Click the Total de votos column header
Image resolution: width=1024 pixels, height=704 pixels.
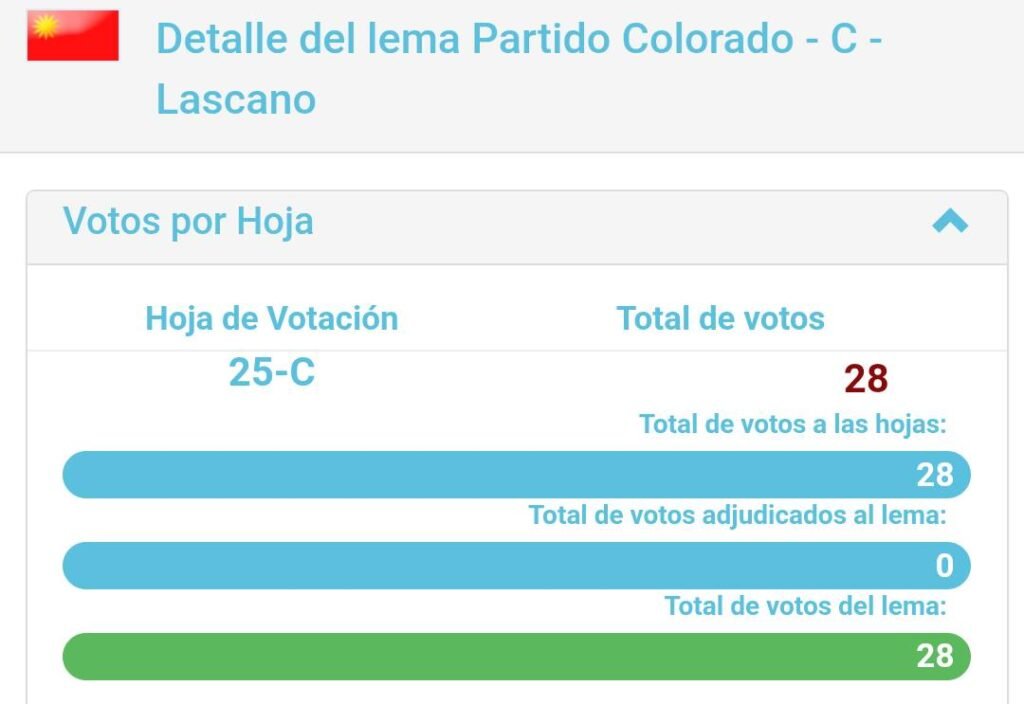(720, 319)
